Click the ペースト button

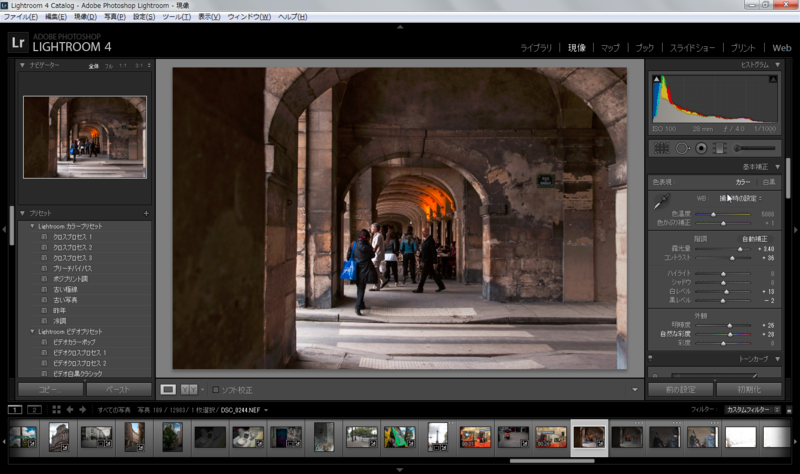pyautogui.click(x=119, y=390)
